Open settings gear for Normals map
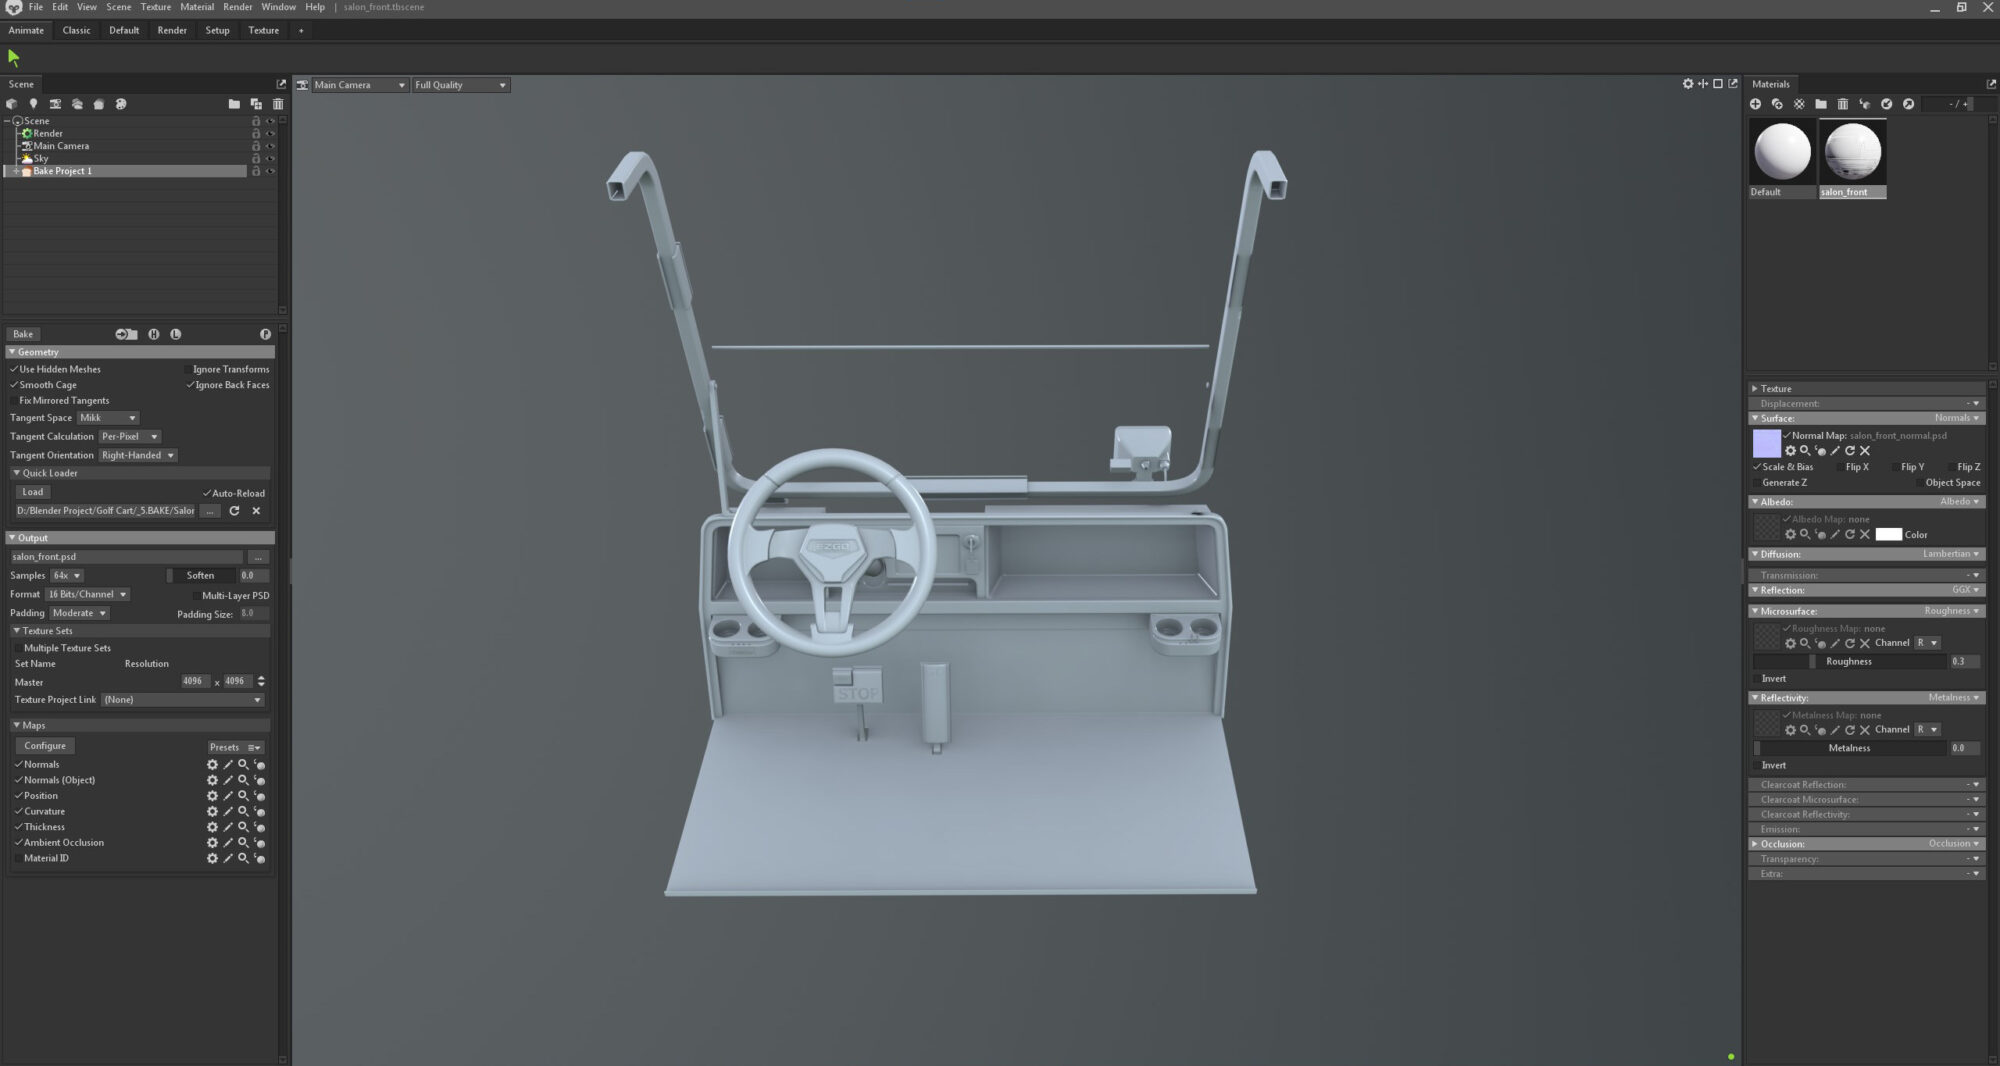2000x1066 pixels. point(212,765)
